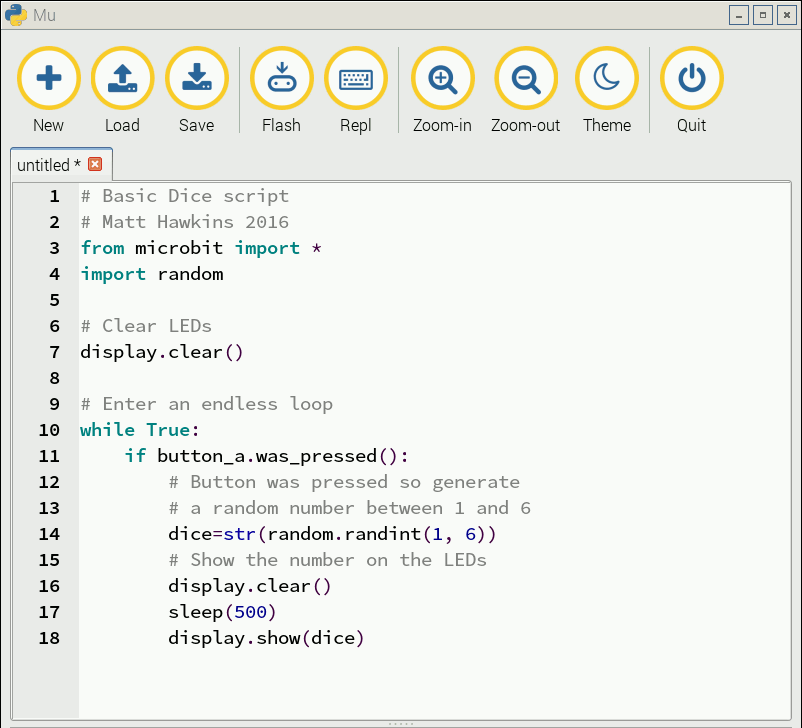The image size is (802, 728).
Task: Click line 16 'display.clear()'
Action: click(x=250, y=586)
